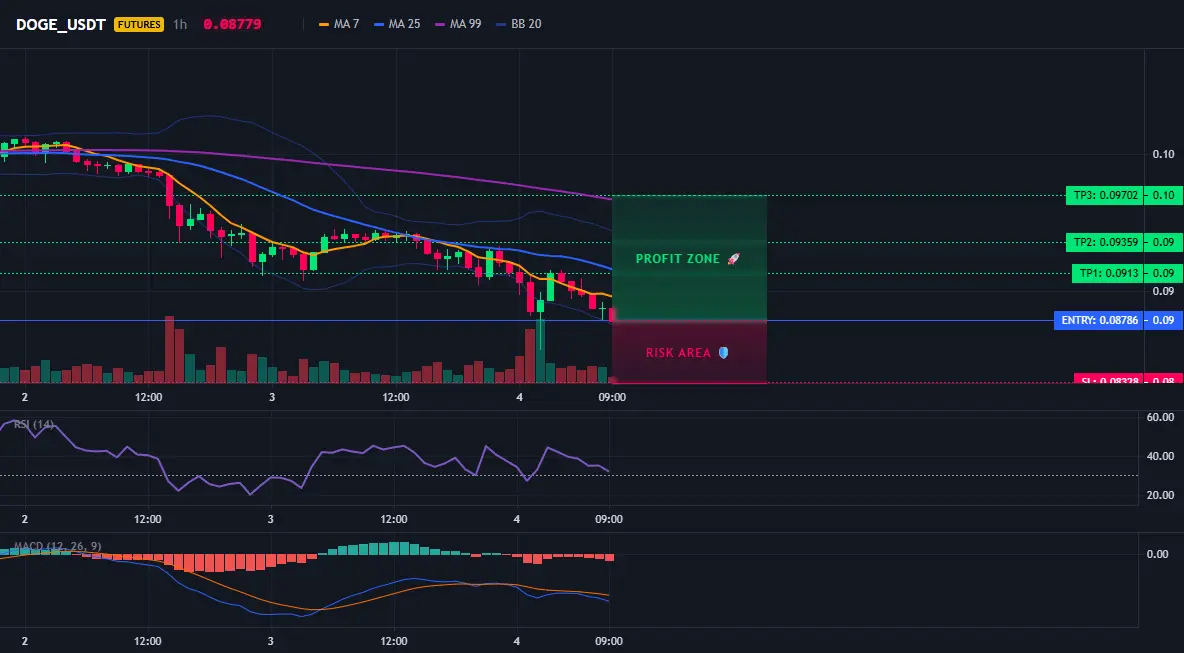This screenshot has height=653, width=1184.
Task: Toggle the MA 99 legend entry
Action: pos(458,24)
